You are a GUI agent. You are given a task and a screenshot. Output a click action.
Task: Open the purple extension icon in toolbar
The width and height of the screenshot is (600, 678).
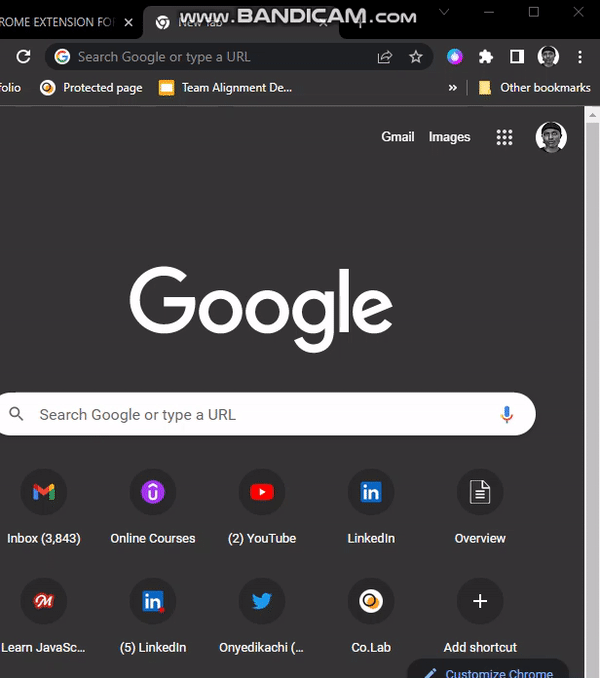coord(455,57)
